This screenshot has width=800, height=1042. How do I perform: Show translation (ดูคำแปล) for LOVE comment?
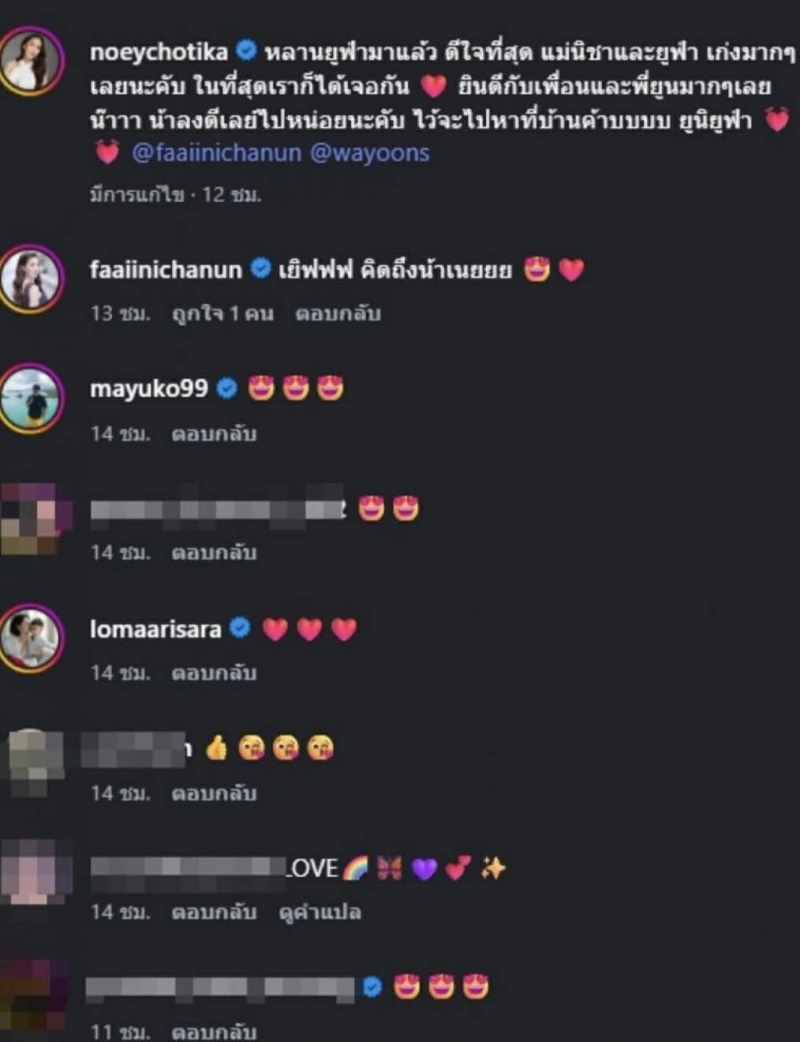pos(320,912)
